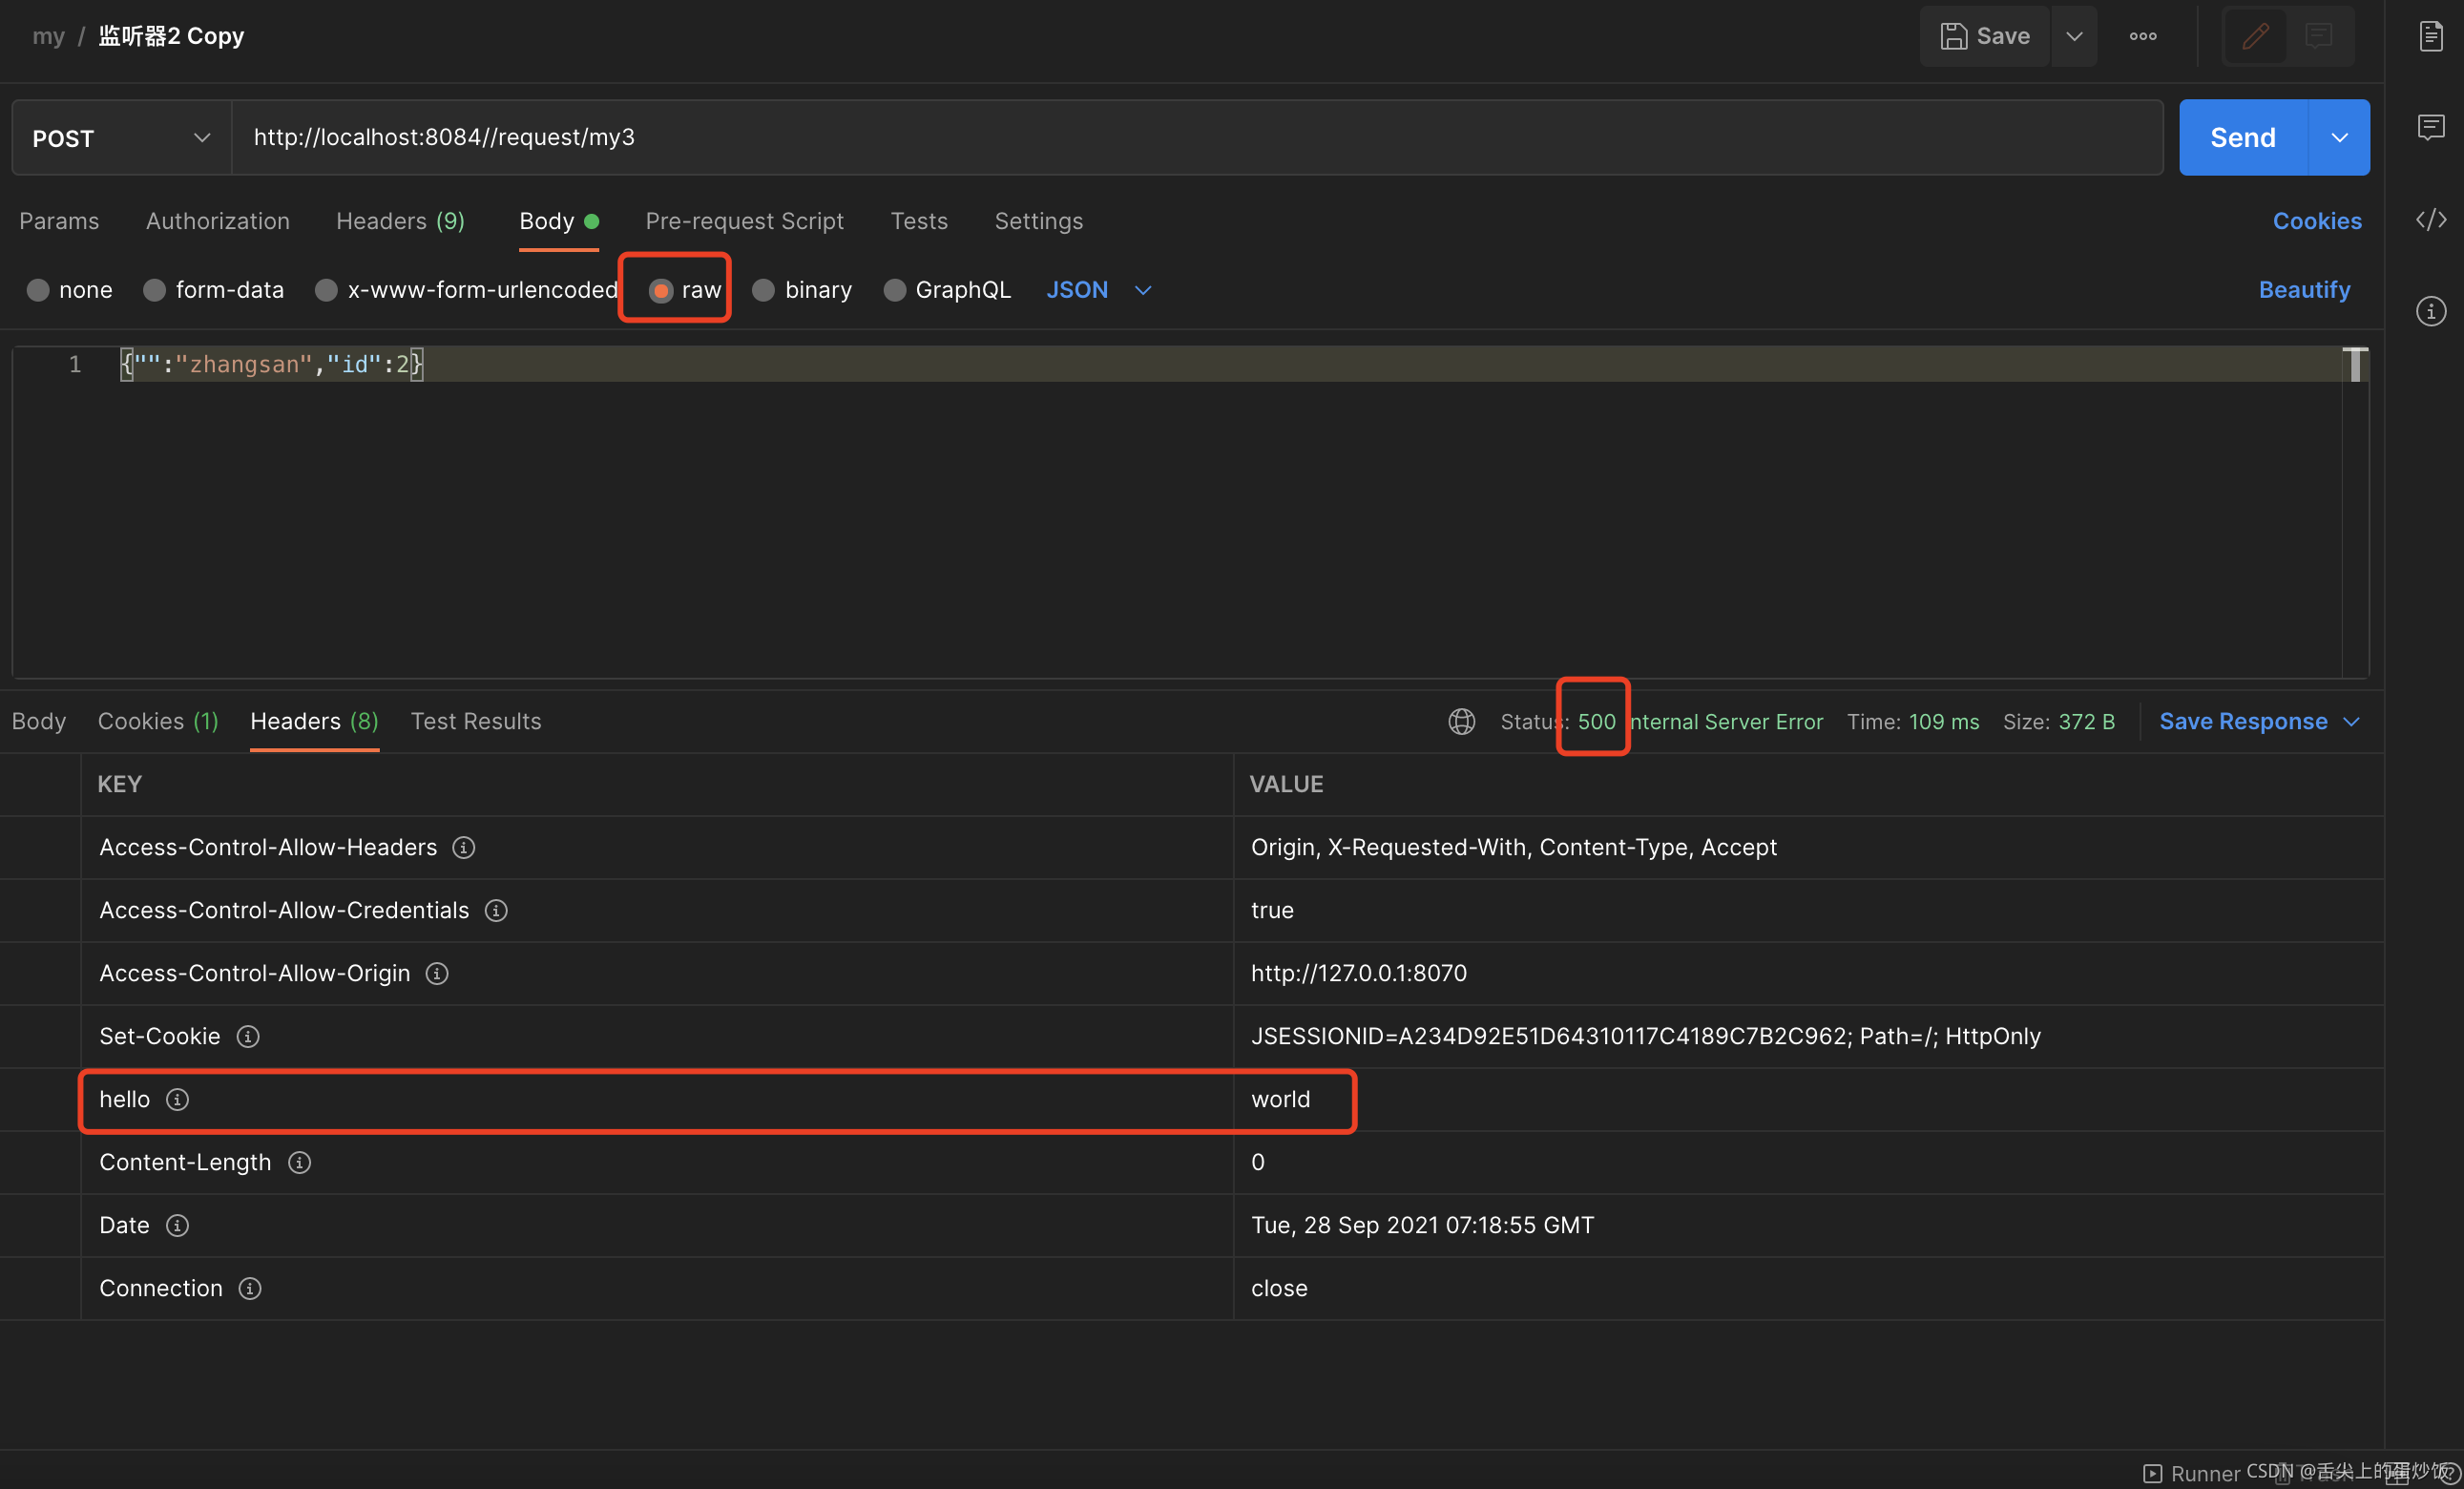
Task: Switch to response Headers (8) tab
Action: 314,721
